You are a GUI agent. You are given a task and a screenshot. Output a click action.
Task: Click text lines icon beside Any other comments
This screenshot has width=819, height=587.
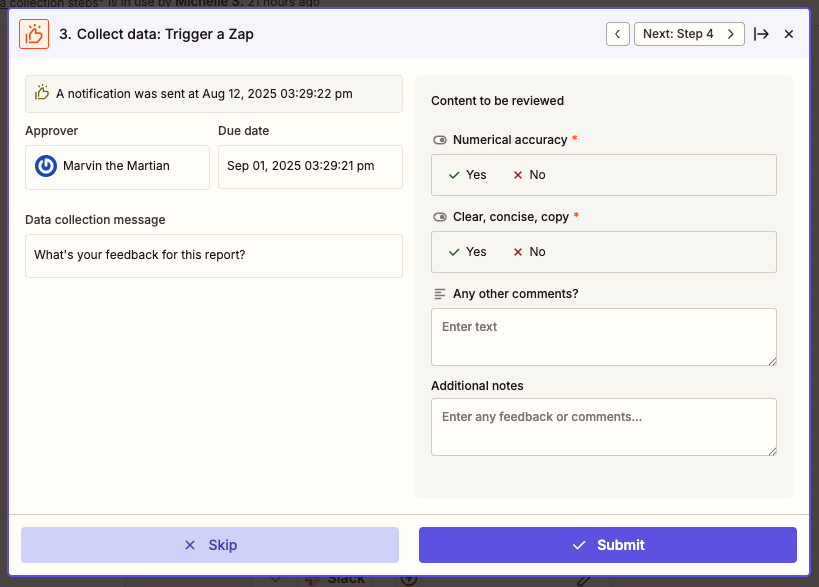click(x=440, y=294)
